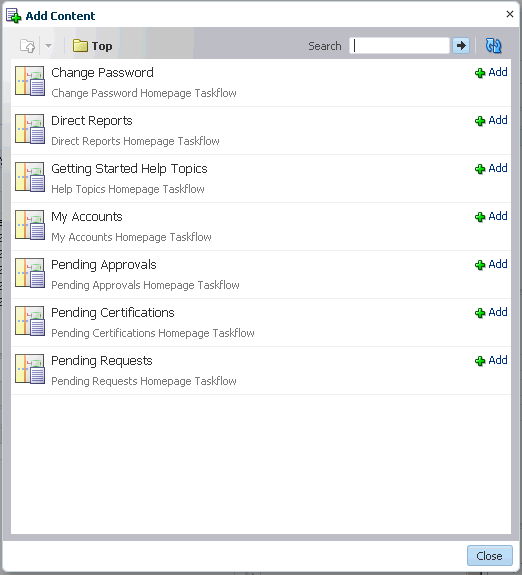Click the Pending Certifications taskflow icon
The image size is (522, 575).
coord(30,321)
